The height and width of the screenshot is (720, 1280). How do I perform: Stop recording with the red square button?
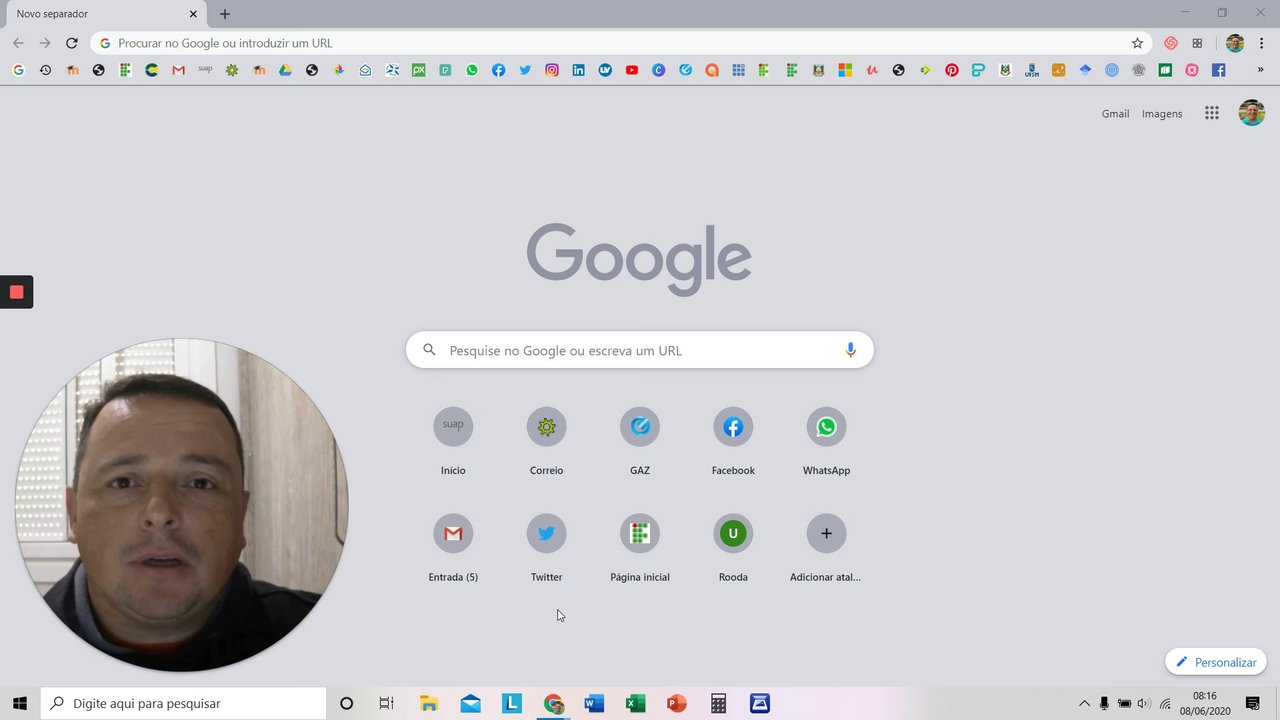(16, 292)
